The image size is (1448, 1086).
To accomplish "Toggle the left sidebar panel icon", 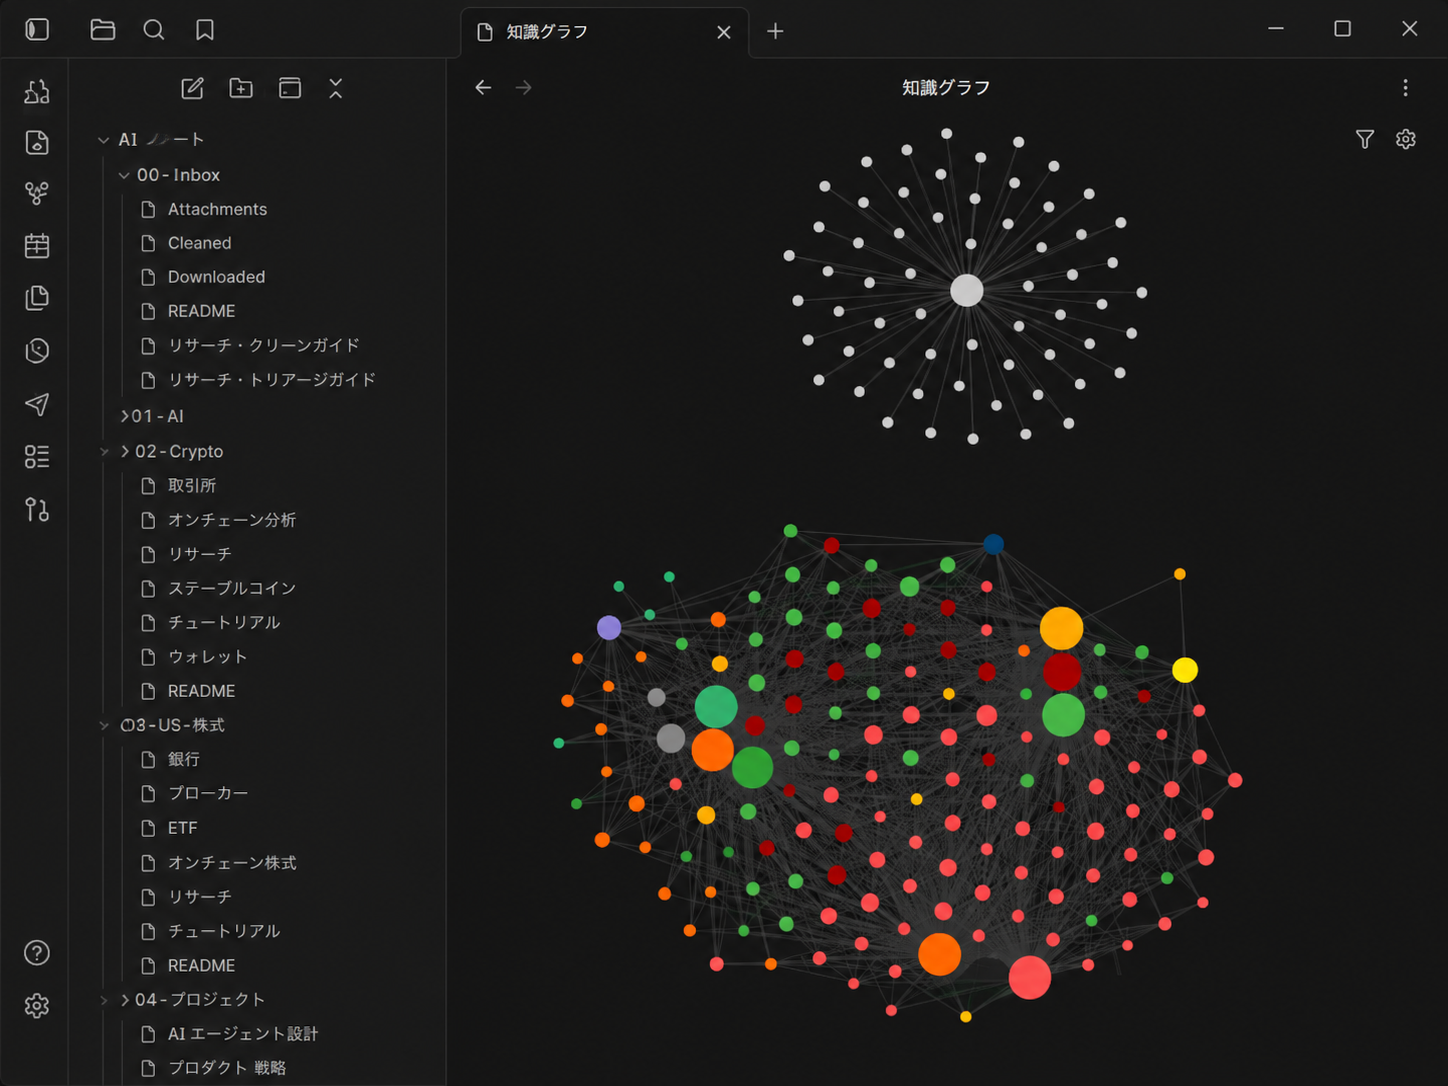I will [37, 30].
